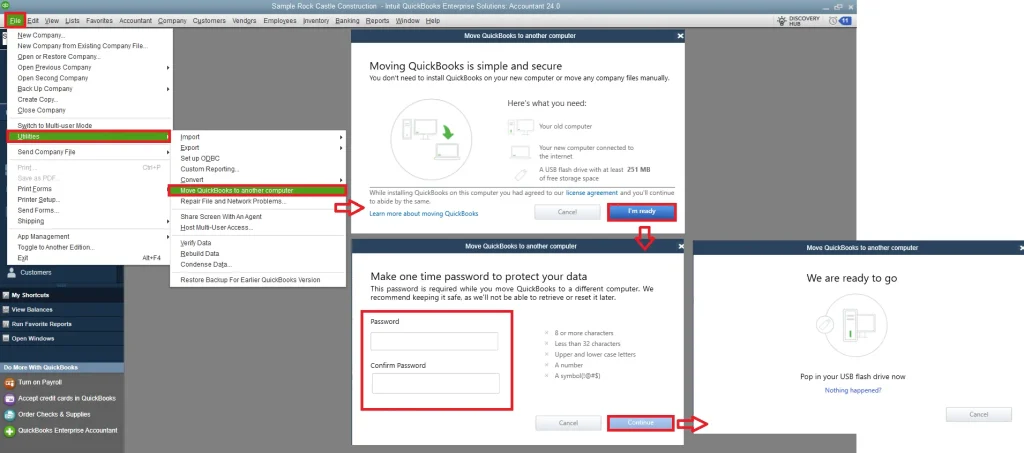Viewport: 1024px width, 453px height.
Task: Expand the Send Company File submenu
Action: 168,152
